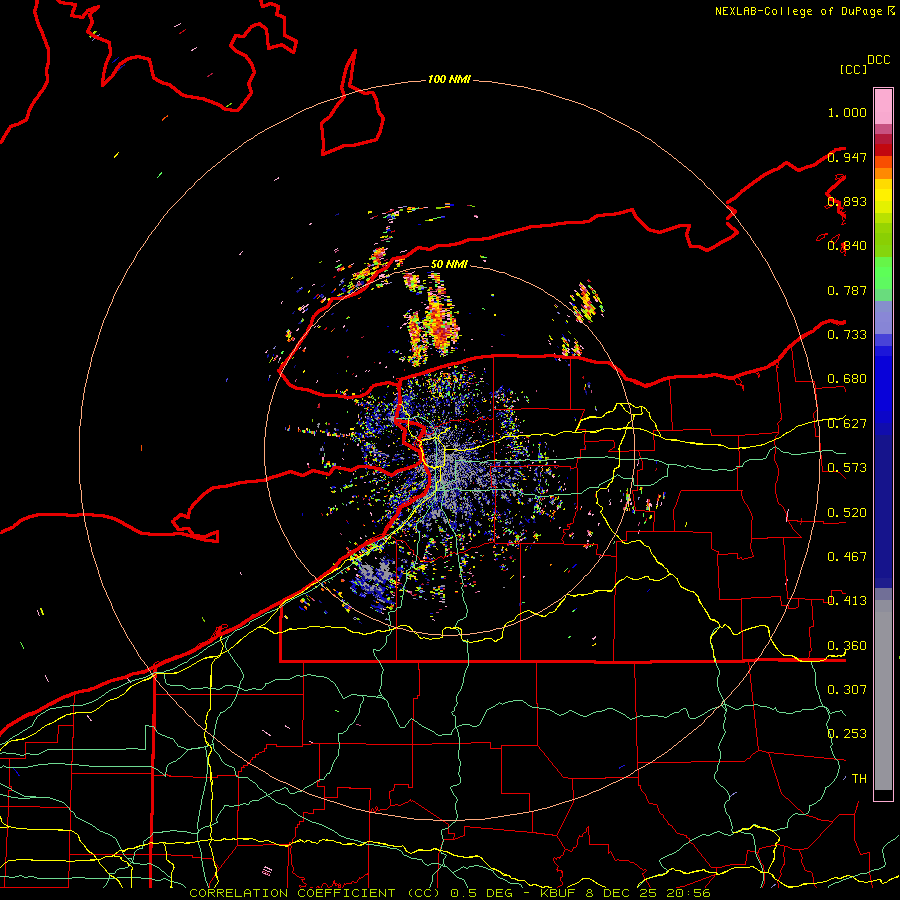
Task: Click the 0.307 legend value
Action: click(x=847, y=689)
